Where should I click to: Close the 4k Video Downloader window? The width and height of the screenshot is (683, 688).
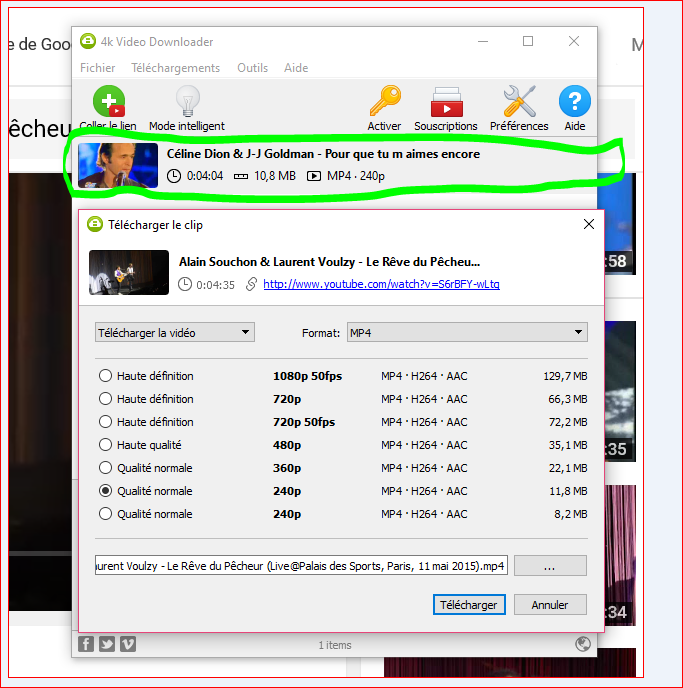574,41
